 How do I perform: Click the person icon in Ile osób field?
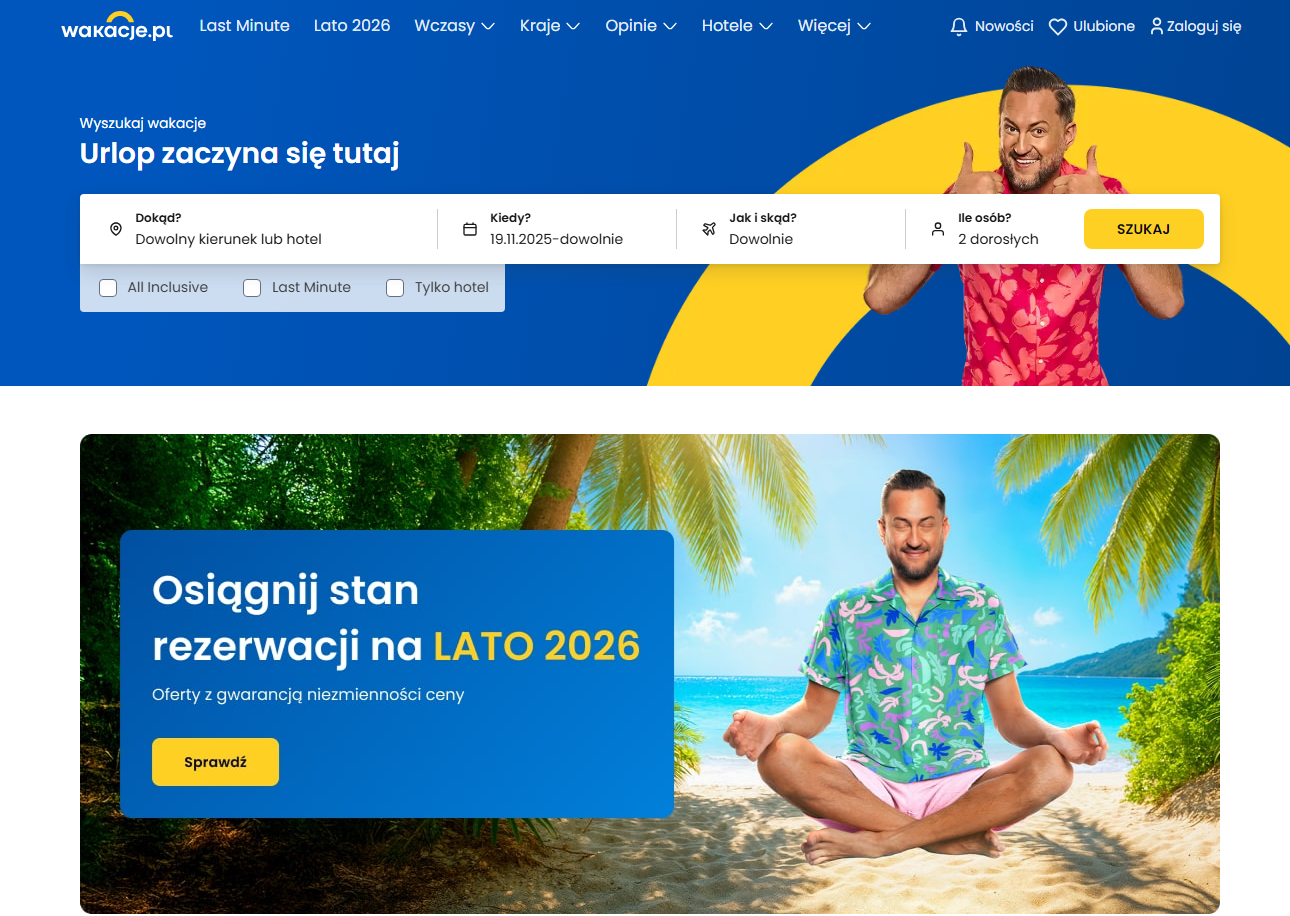coord(938,229)
